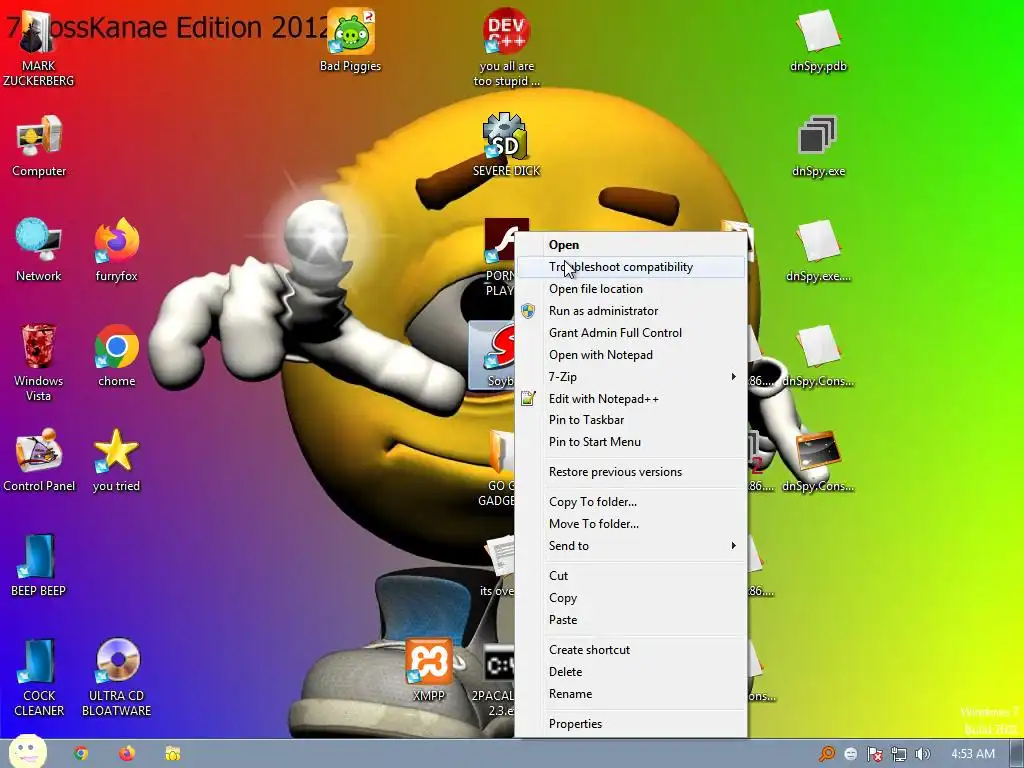The height and width of the screenshot is (768, 1024).
Task: Choose Open in the context menu
Action: 631,245
